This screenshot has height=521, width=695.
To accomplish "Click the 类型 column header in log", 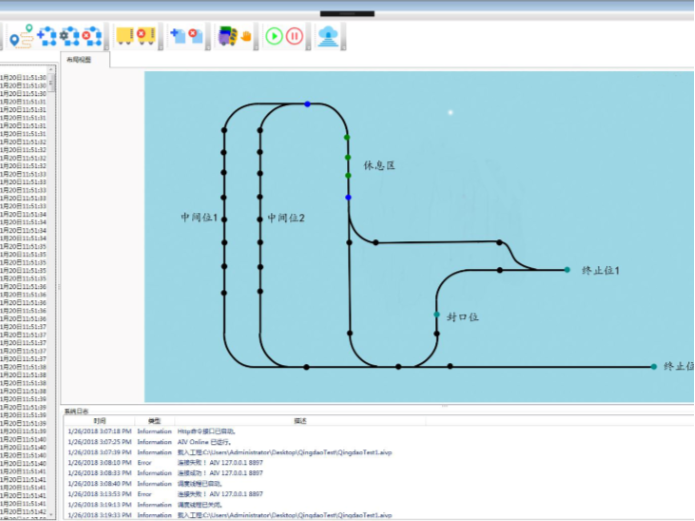I will [x=155, y=421].
